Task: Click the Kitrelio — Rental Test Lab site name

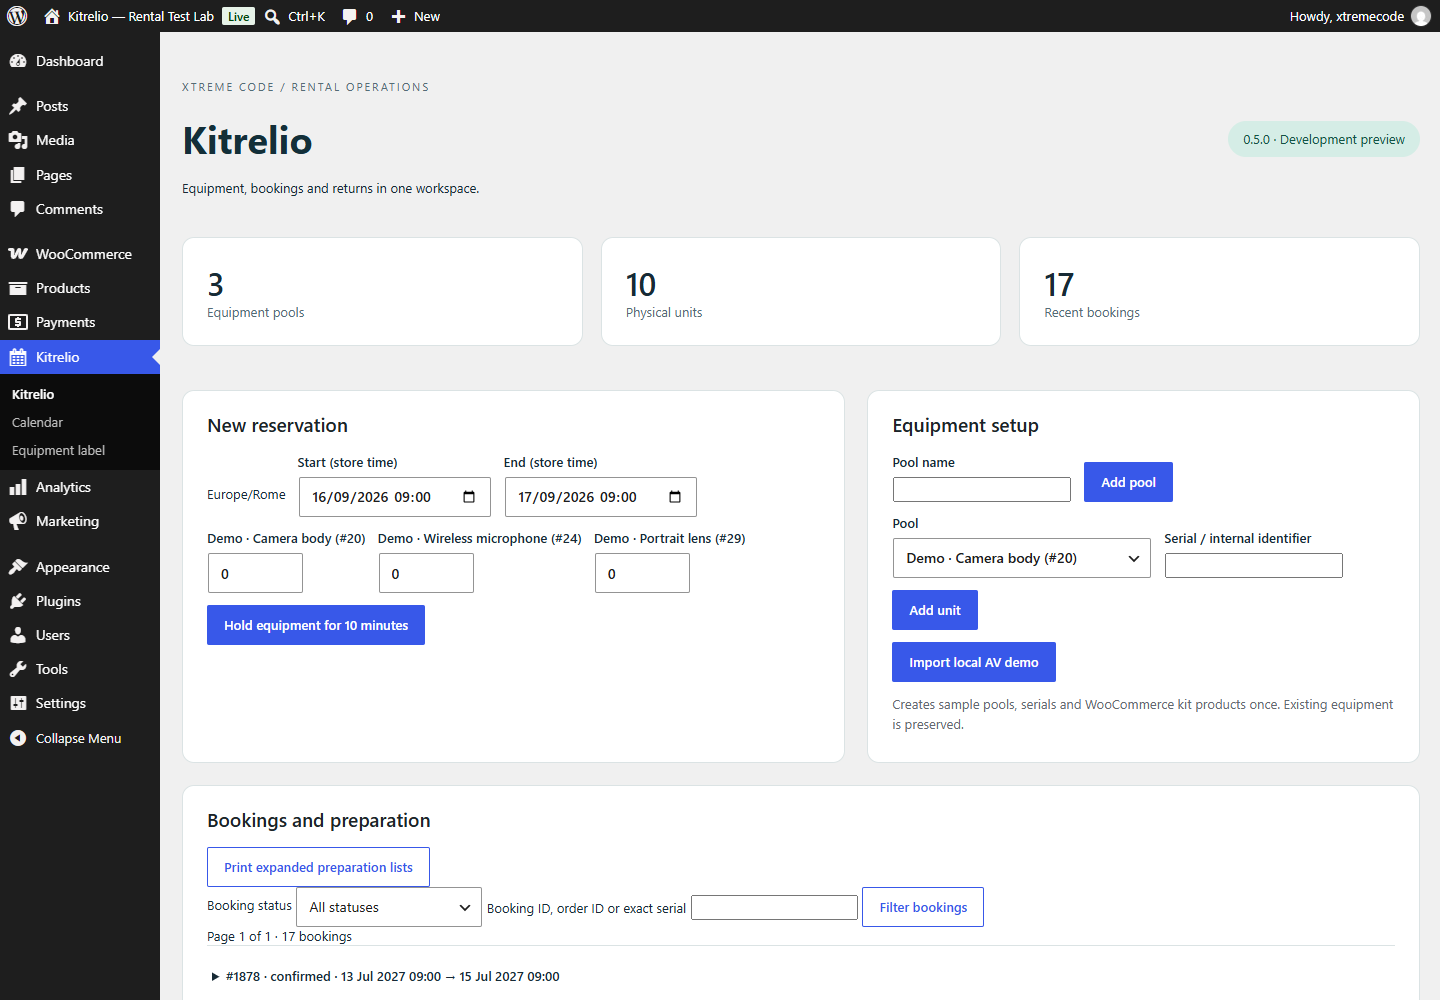Action: (141, 16)
